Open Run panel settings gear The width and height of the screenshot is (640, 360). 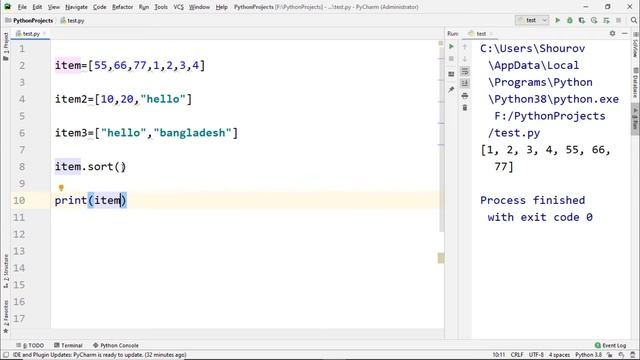coord(612,33)
